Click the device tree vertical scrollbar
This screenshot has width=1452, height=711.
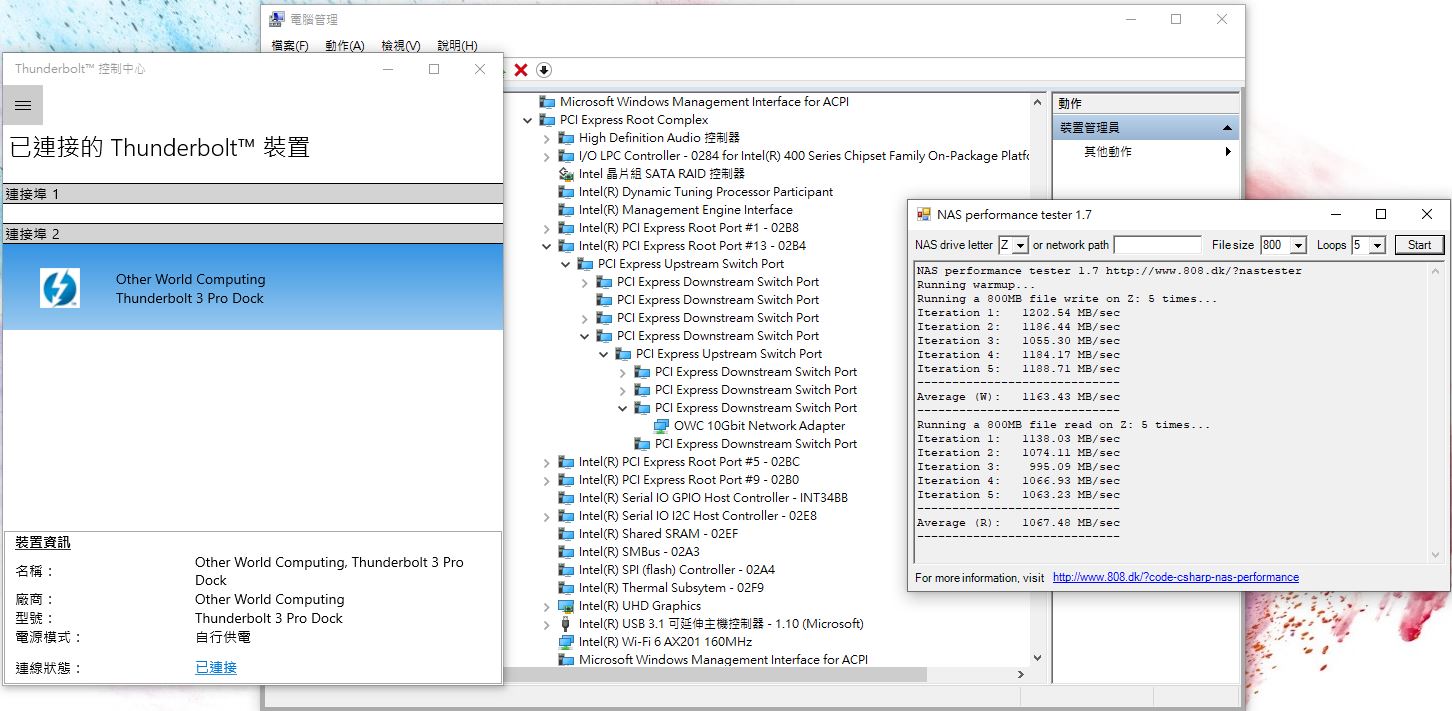click(x=1037, y=380)
